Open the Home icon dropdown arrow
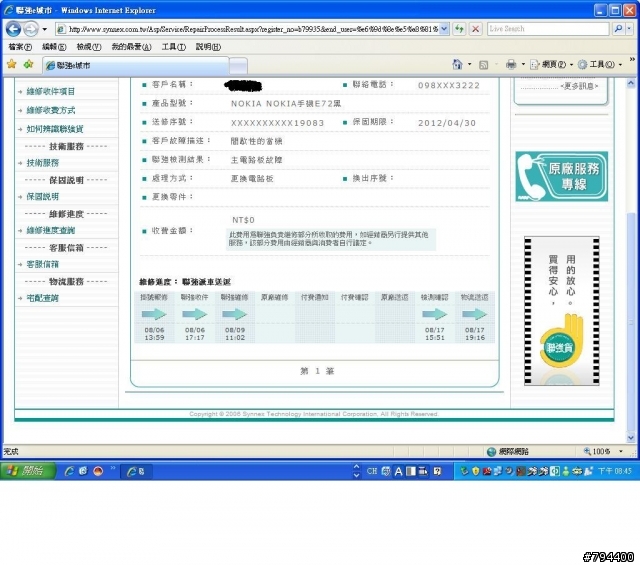This screenshot has width=640, height=565. [x=469, y=65]
